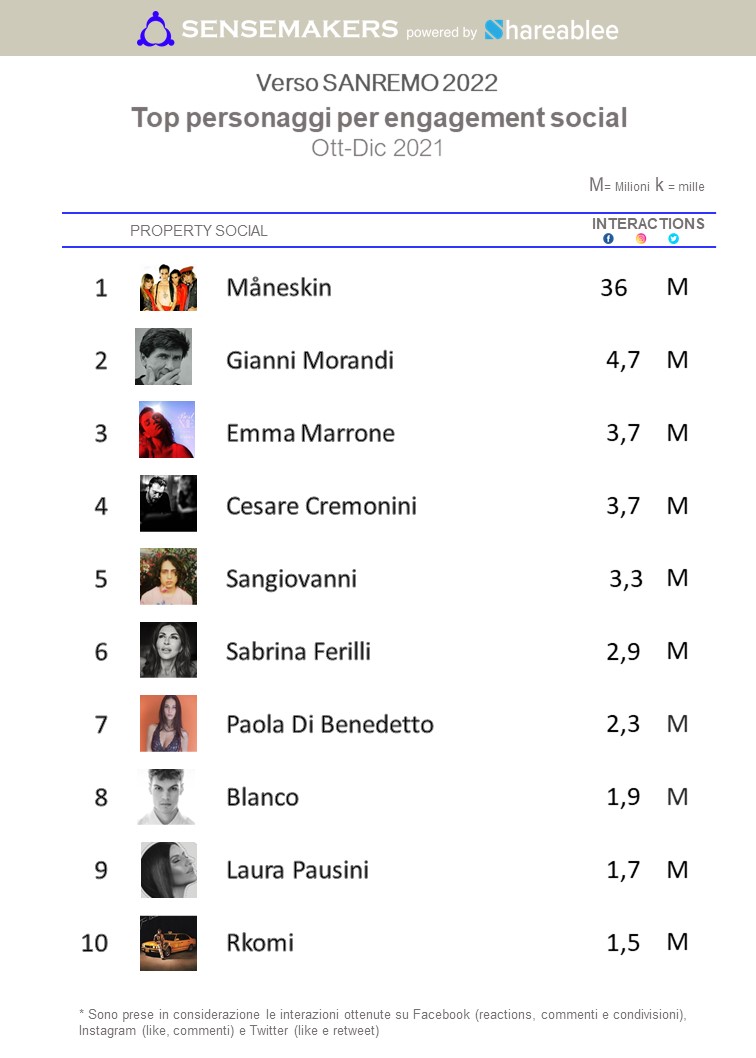Click the Shareablee logo in header
This screenshot has width=756, height=1058.
click(x=551, y=30)
